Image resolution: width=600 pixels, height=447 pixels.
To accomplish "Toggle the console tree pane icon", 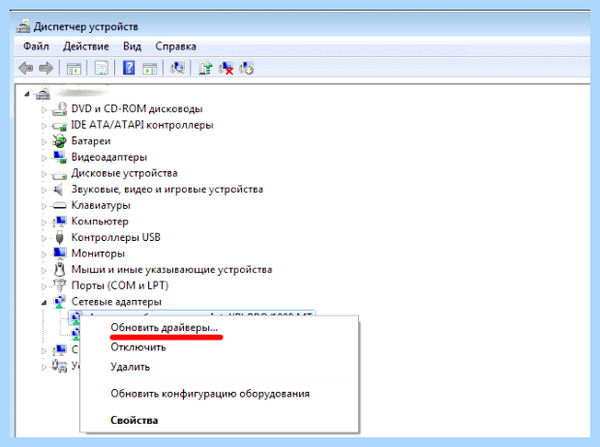I will 74,69.
